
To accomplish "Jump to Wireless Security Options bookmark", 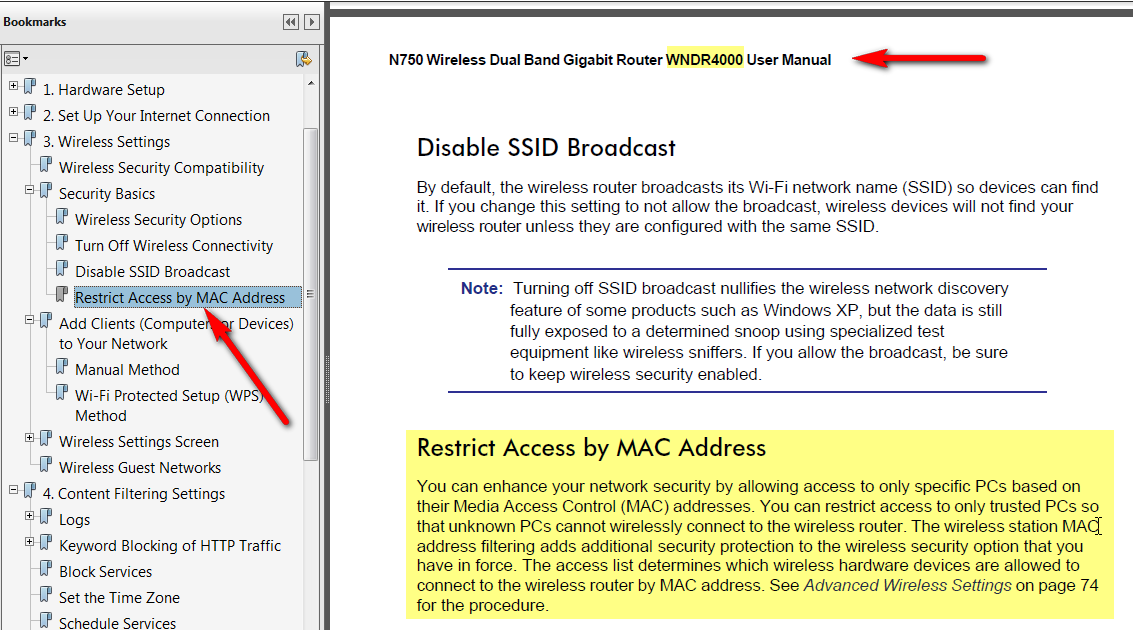I will click(x=158, y=220).
